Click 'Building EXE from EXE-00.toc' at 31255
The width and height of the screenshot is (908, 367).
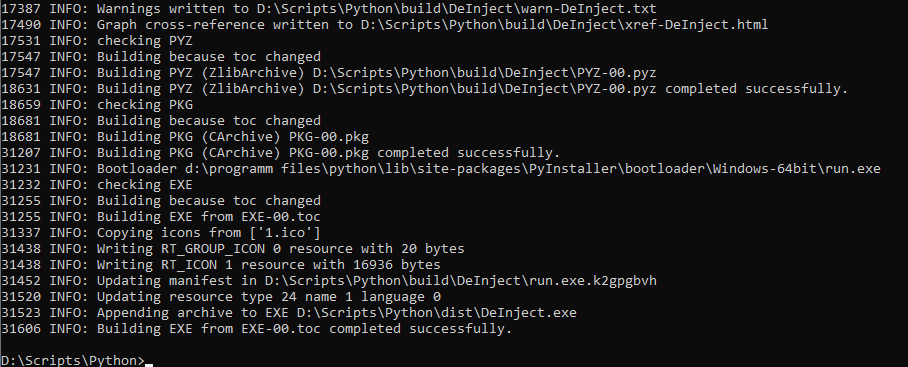[161, 216]
